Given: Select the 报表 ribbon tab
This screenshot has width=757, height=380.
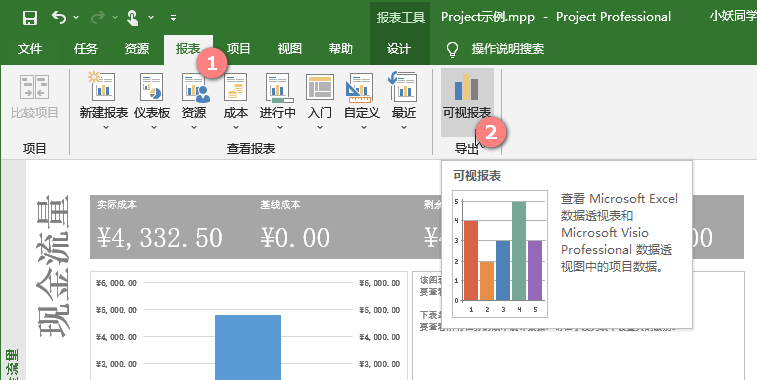Looking at the screenshot, I should (188, 49).
